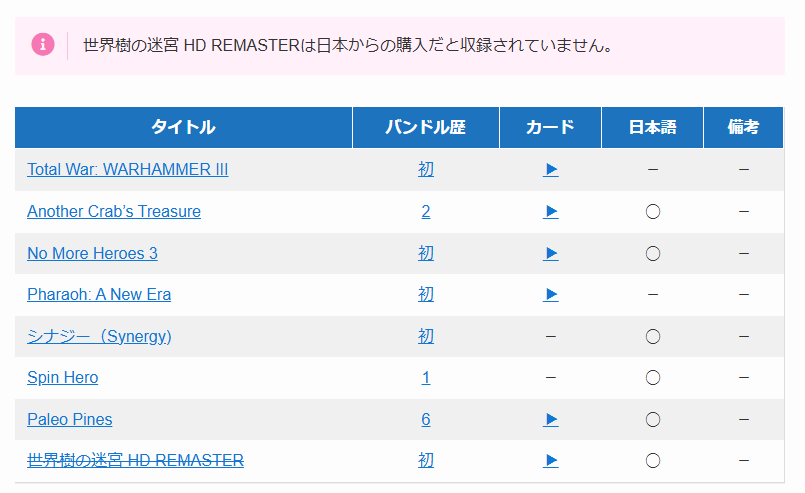Viewport: 805px width, 493px height.
Task: Open the No More Heroes 3 title link
Action: click(x=92, y=254)
